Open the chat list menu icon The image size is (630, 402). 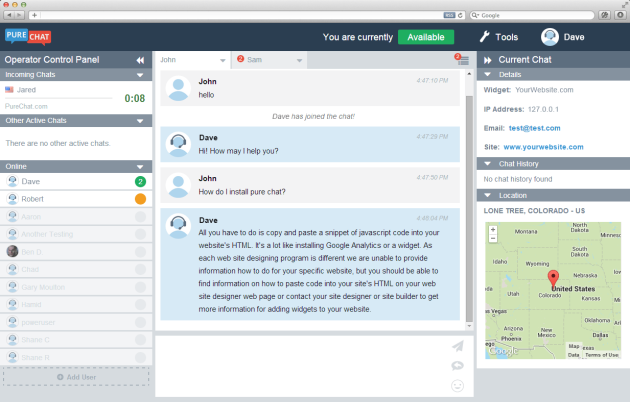point(463,60)
